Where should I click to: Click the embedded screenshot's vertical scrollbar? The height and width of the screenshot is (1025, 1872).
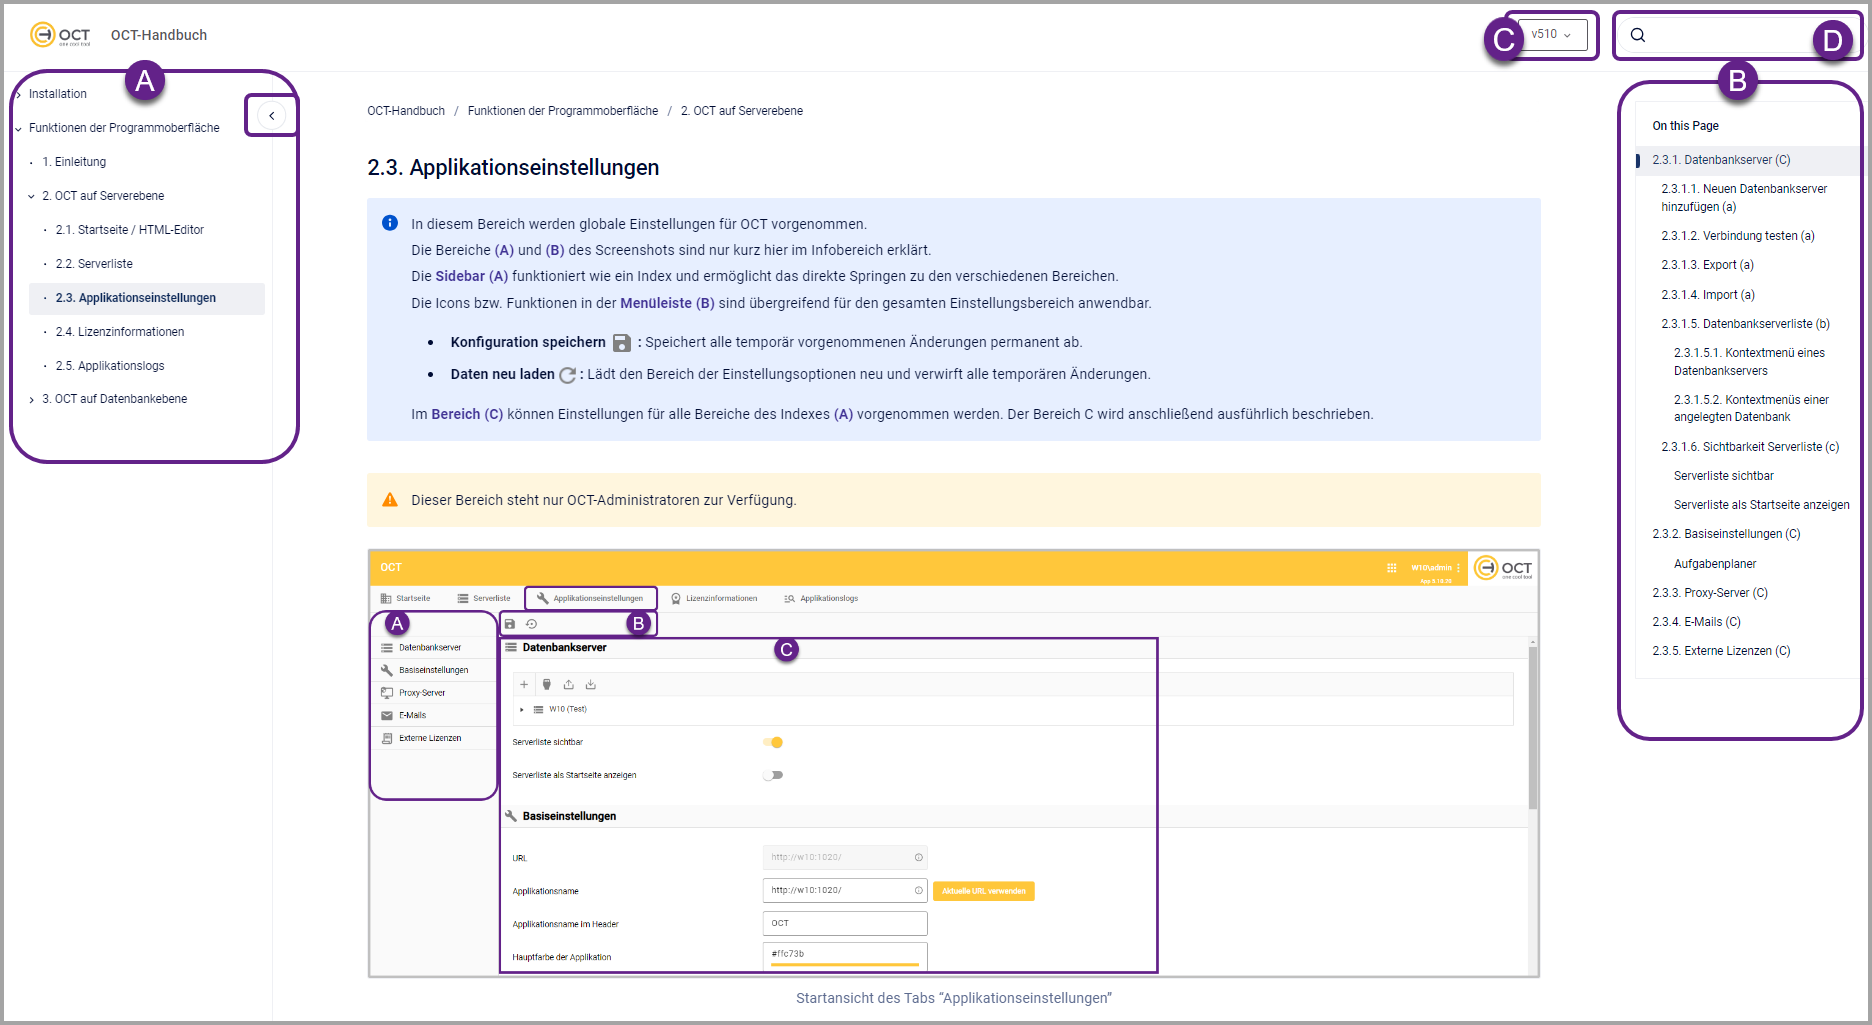[1533, 730]
